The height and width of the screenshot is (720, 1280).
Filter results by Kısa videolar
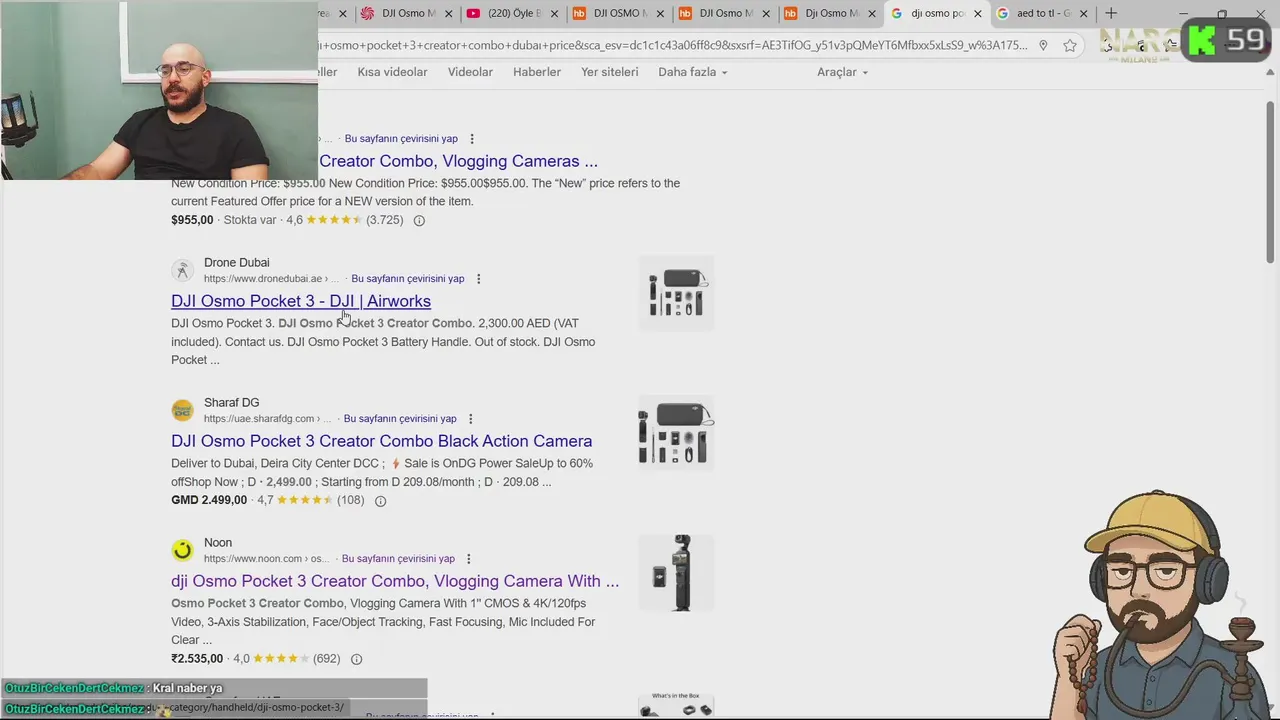coord(392,72)
